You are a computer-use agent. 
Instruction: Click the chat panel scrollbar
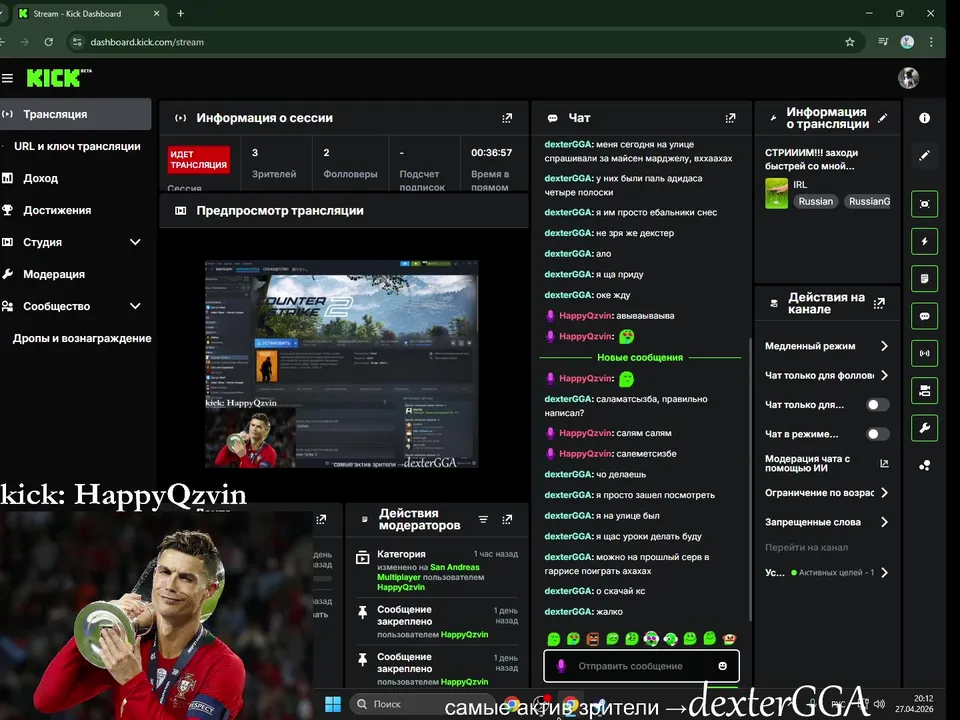[750, 478]
